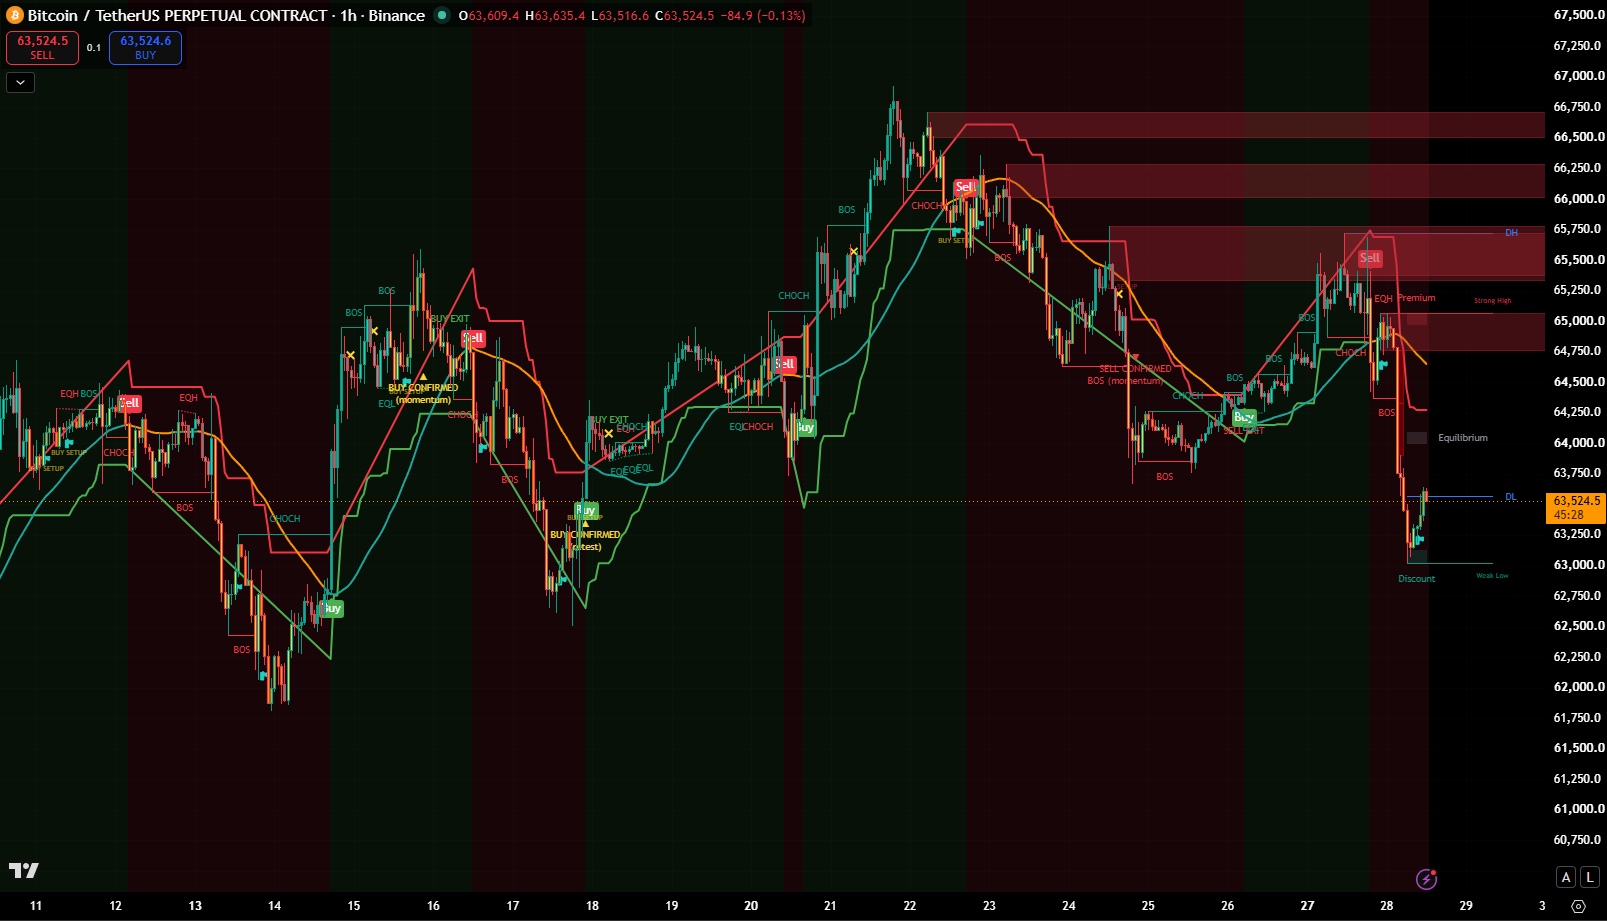Click the red SELL 63,524.5 button
The height and width of the screenshot is (921, 1607).
click(x=42, y=47)
